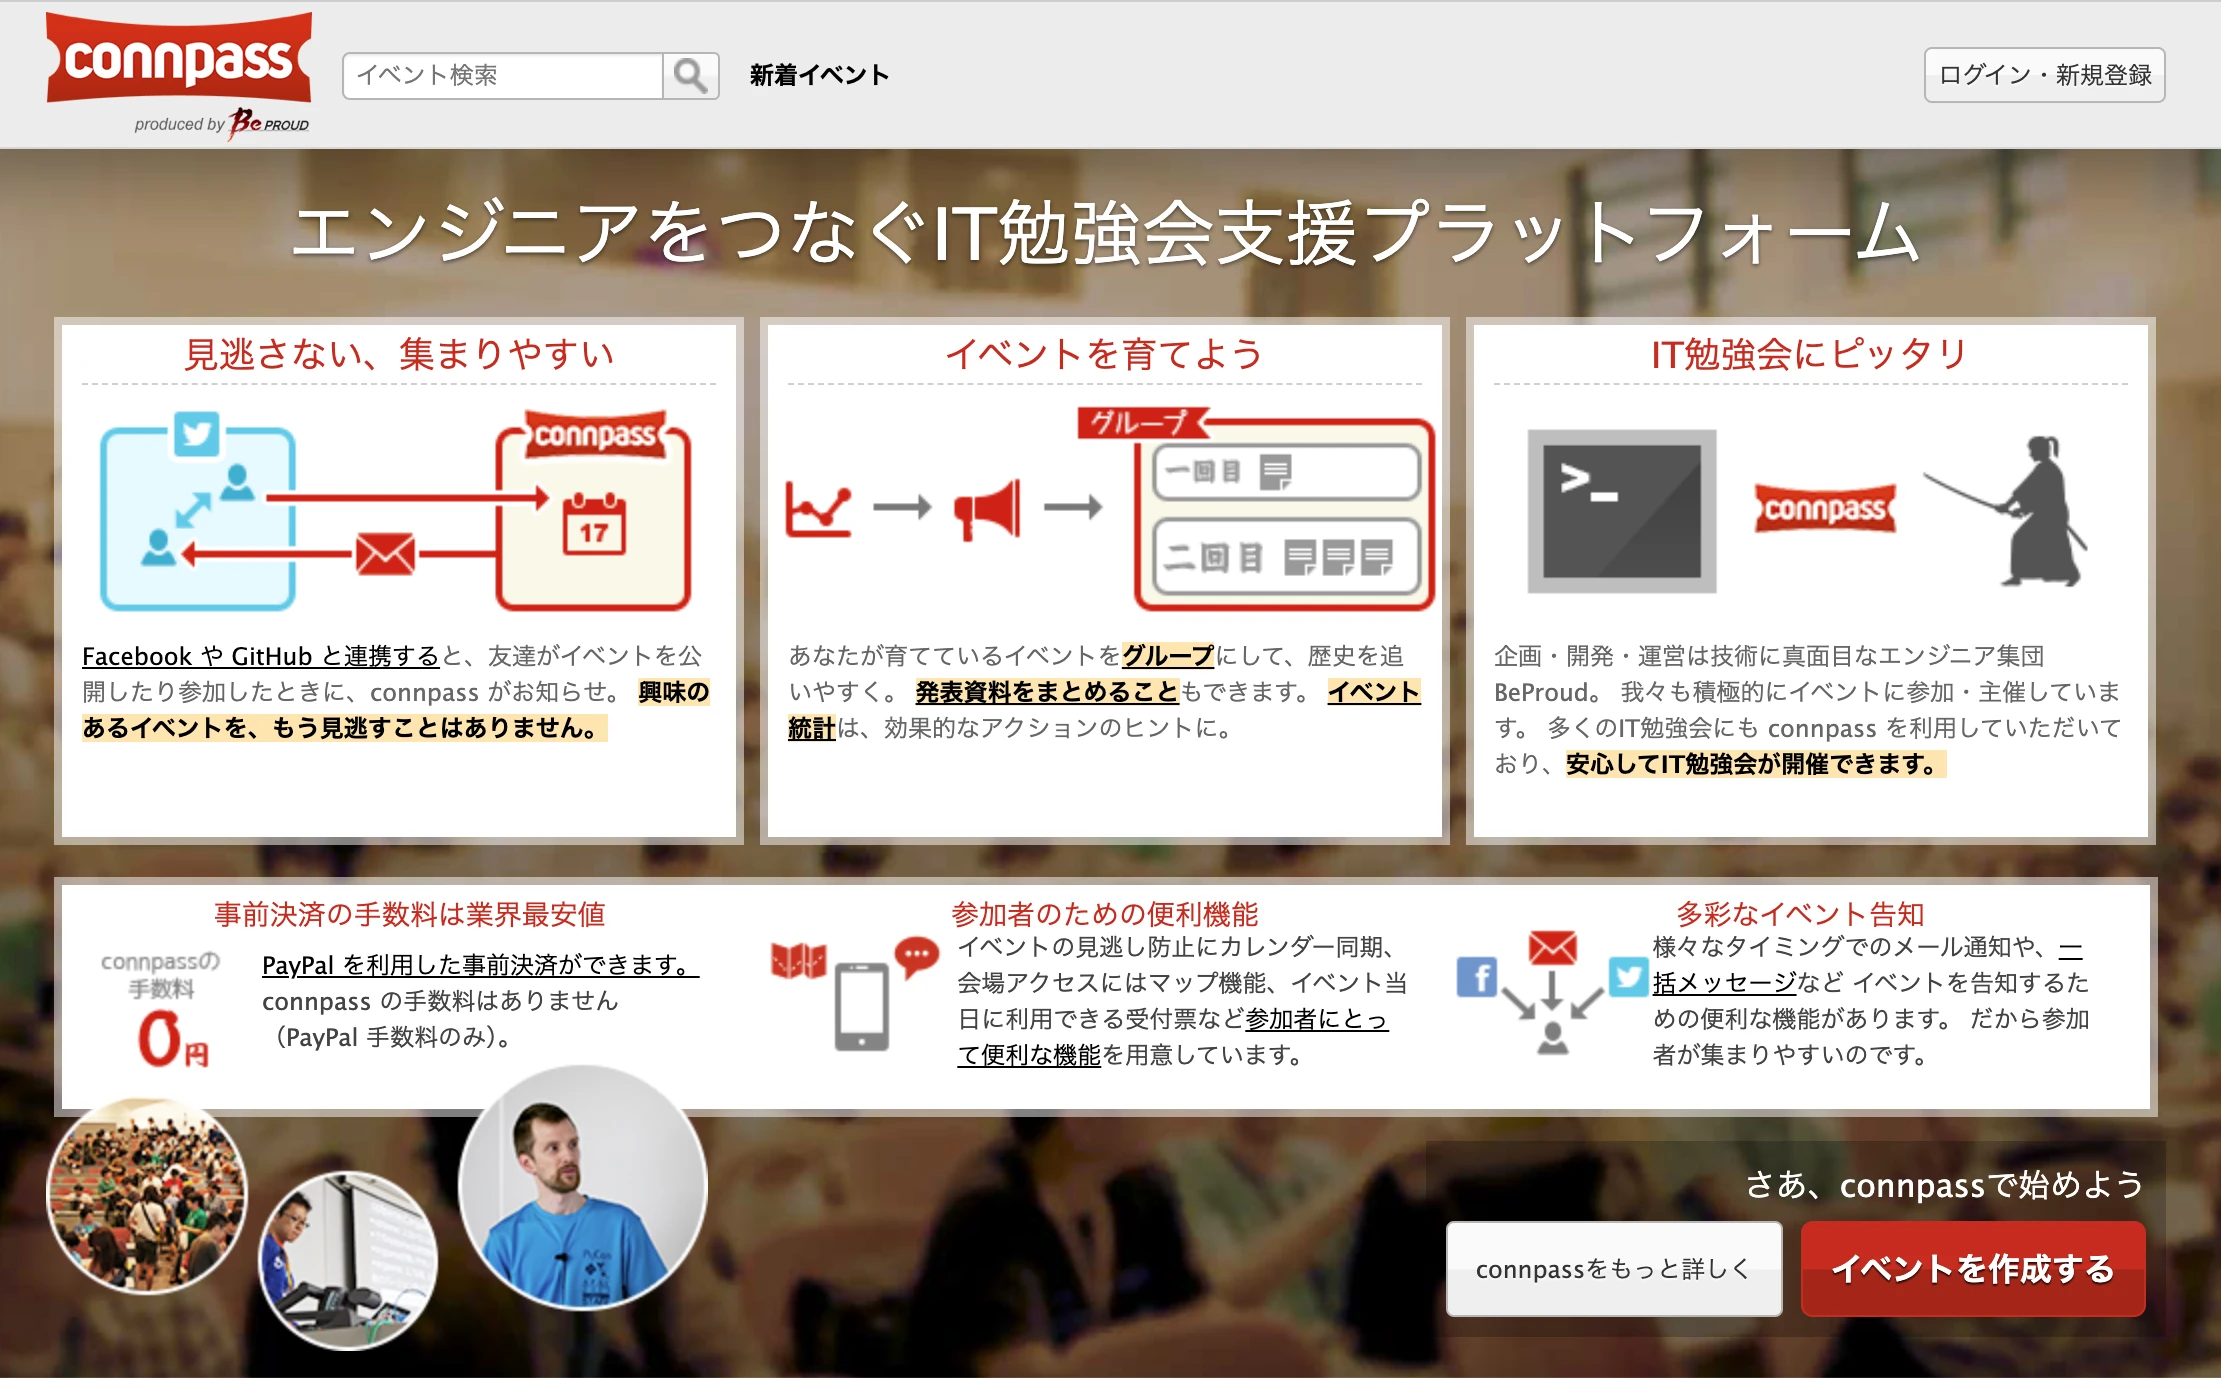
Task: Click the connpass badge between terminal and samurai
Action: tap(1824, 508)
